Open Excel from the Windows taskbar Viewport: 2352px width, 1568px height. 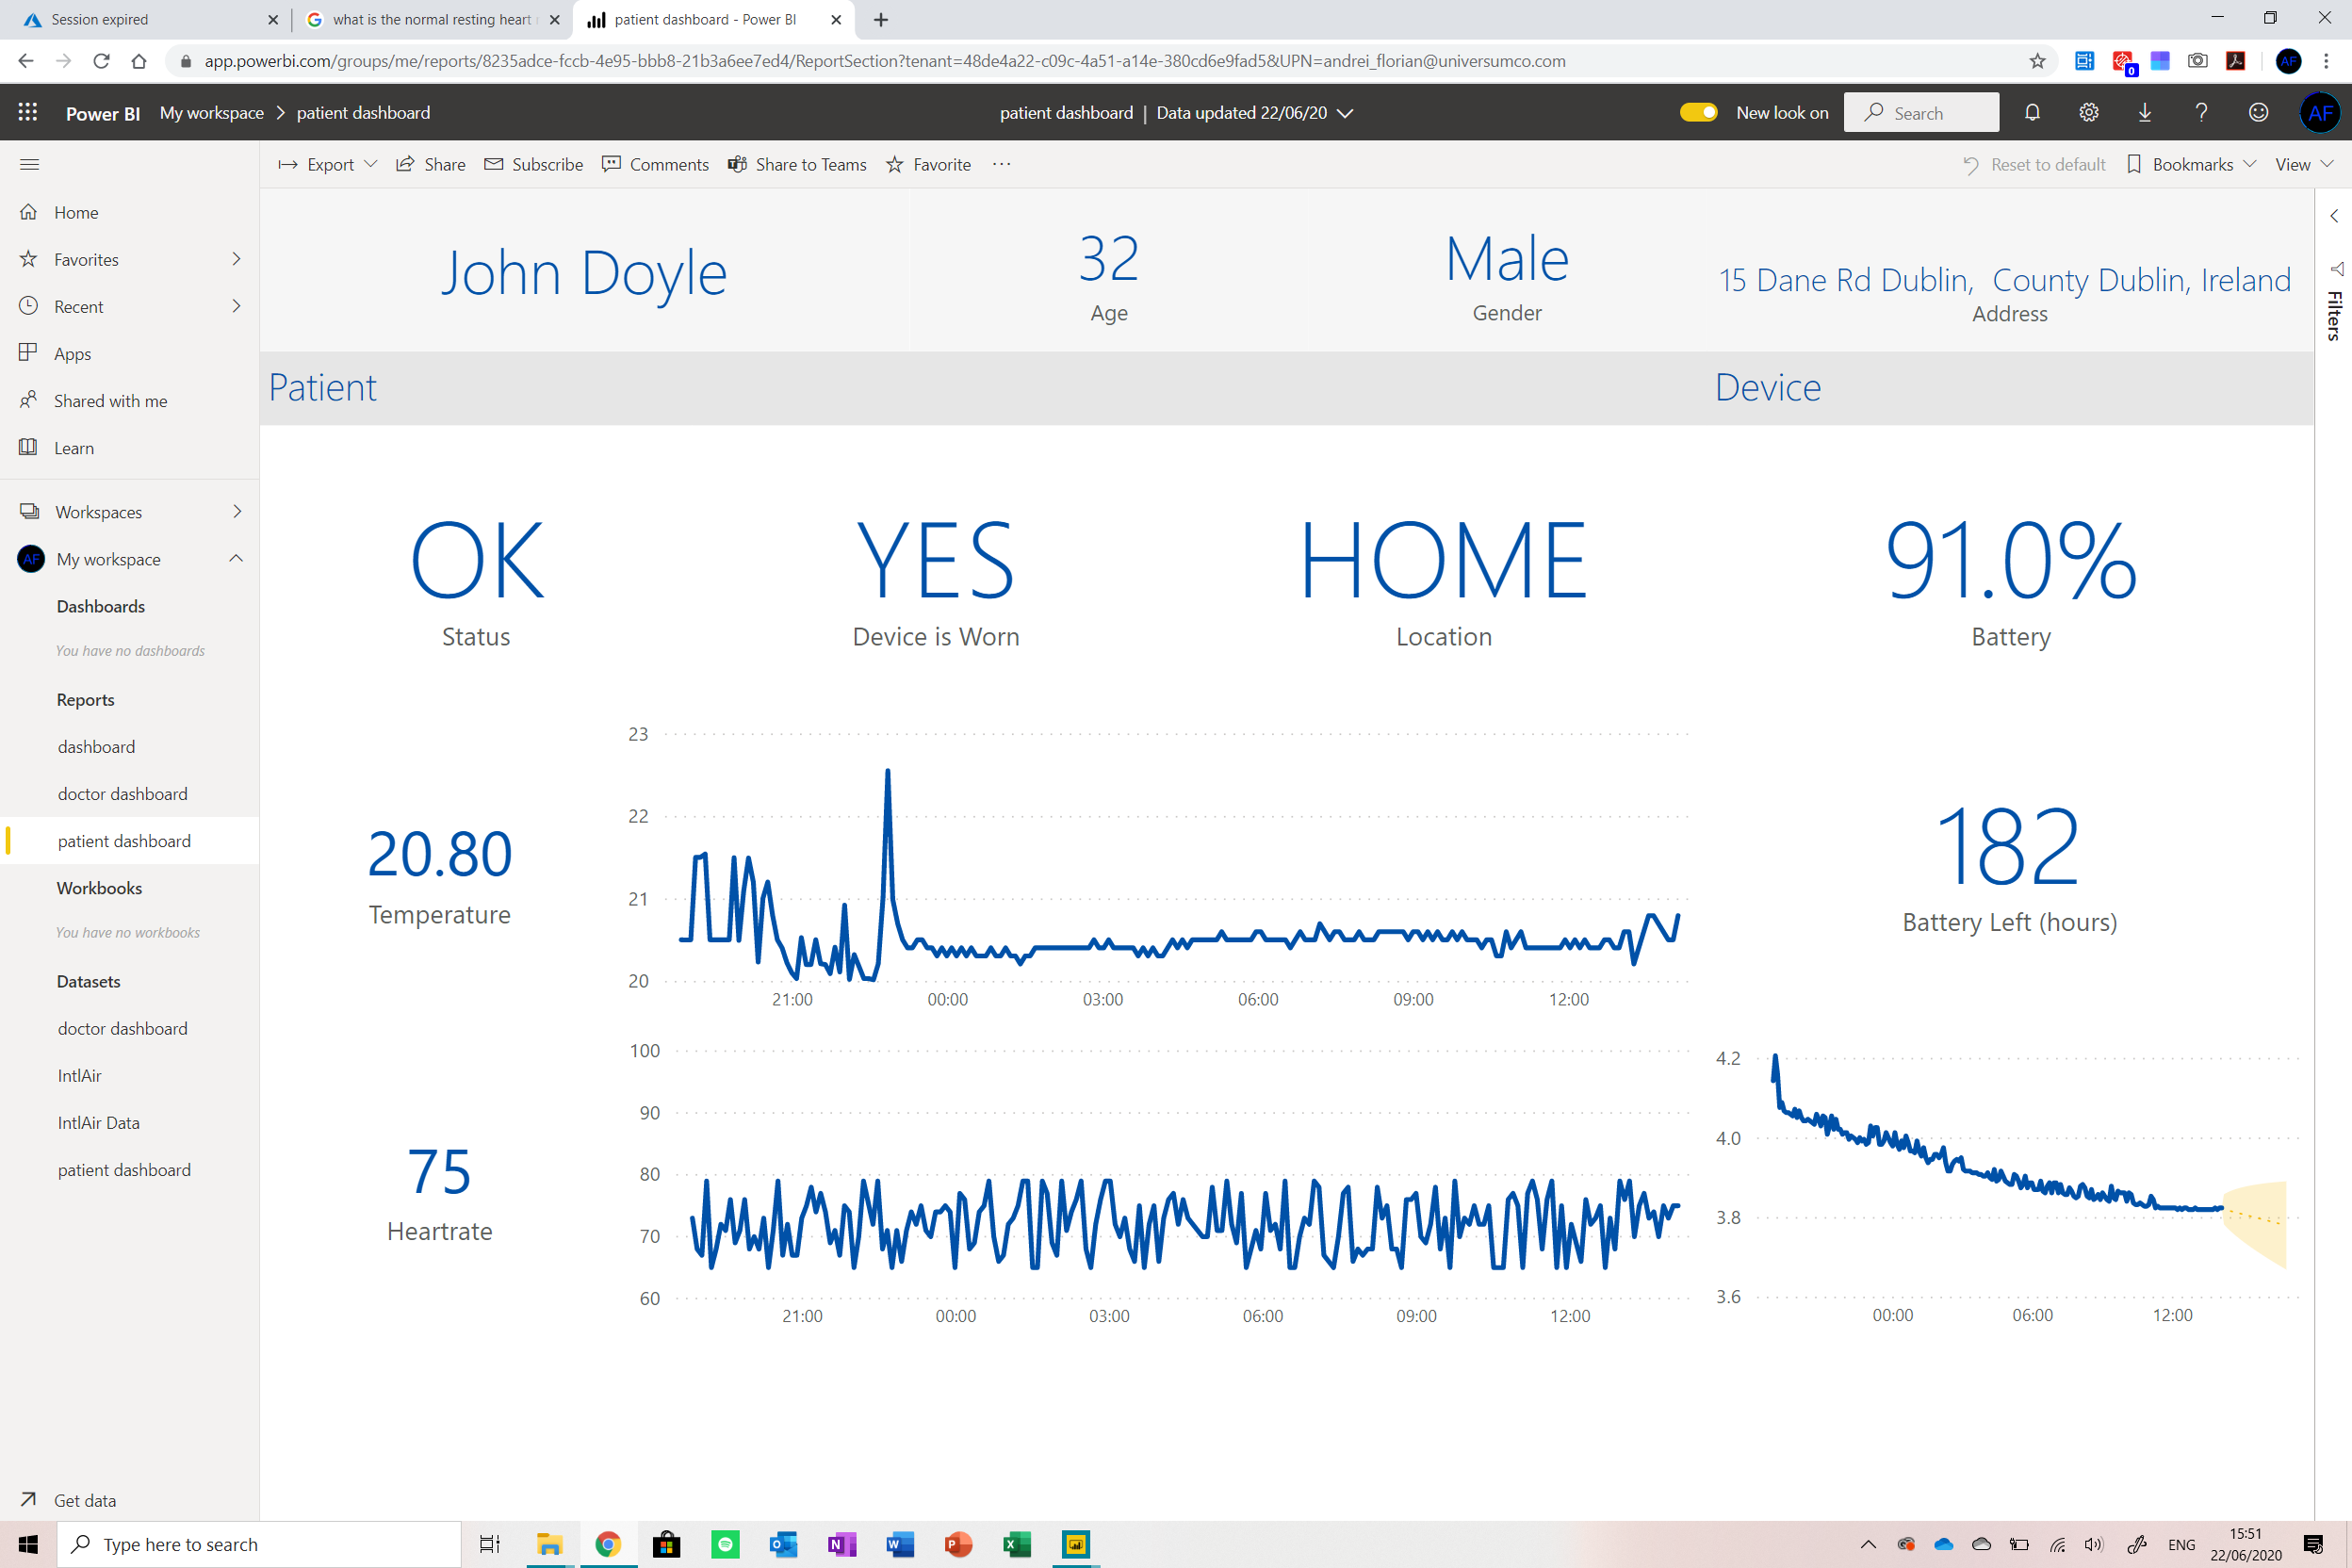click(x=1016, y=1545)
